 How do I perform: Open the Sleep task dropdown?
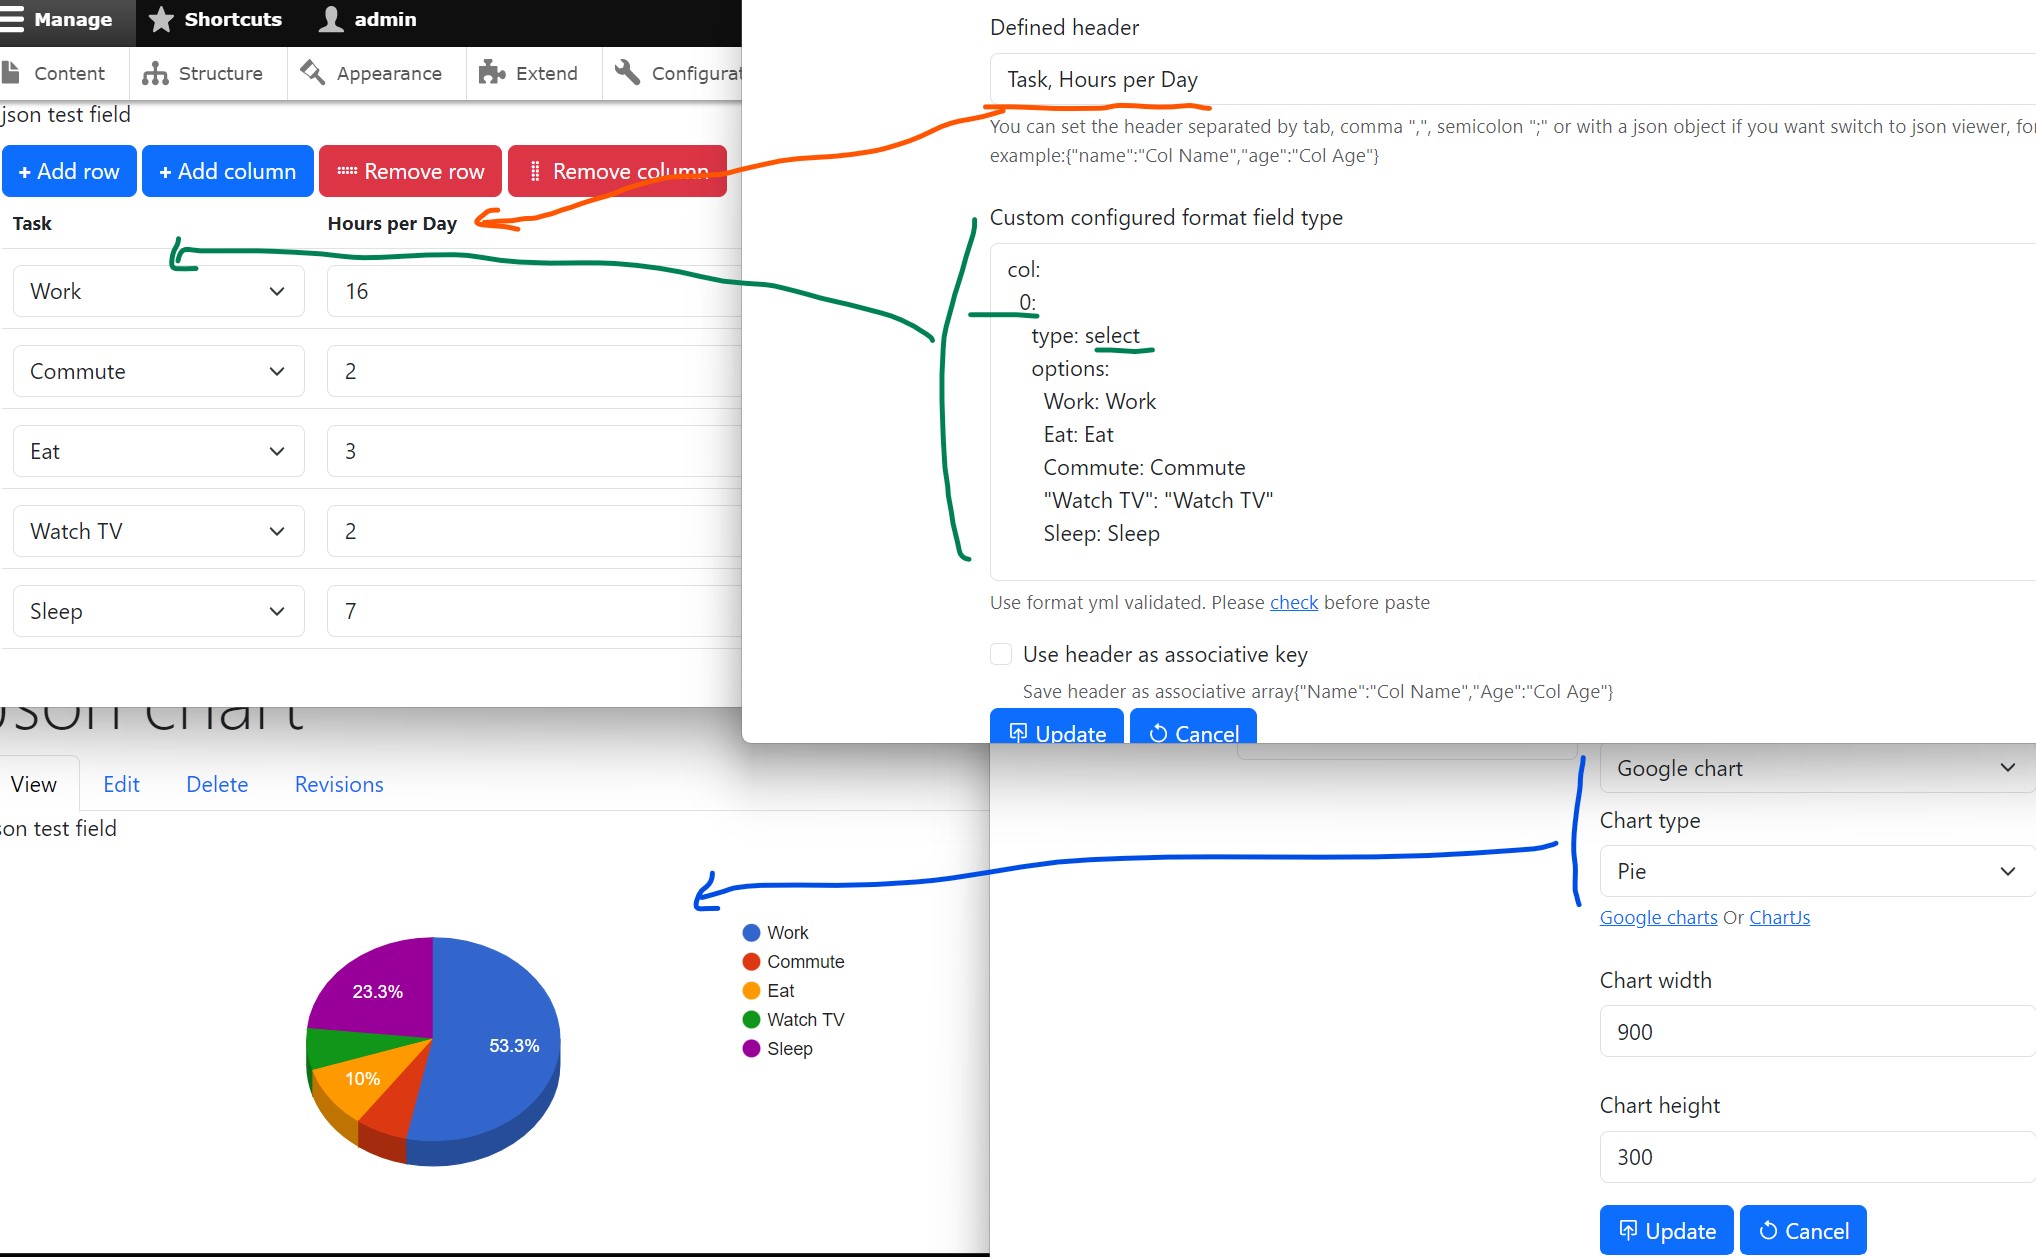(158, 611)
